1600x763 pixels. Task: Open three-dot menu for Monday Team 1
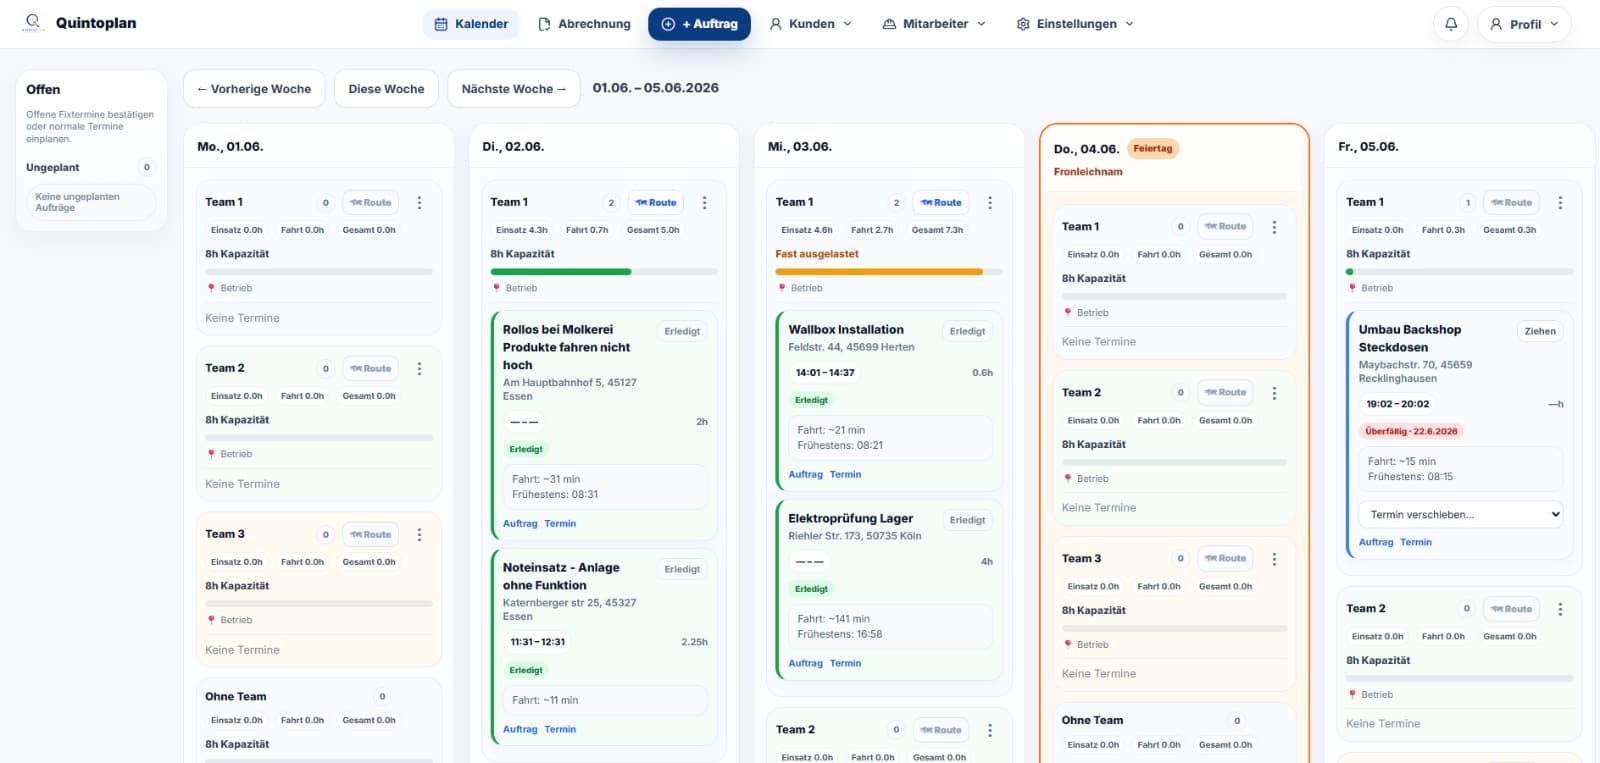pyautogui.click(x=419, y=203)
